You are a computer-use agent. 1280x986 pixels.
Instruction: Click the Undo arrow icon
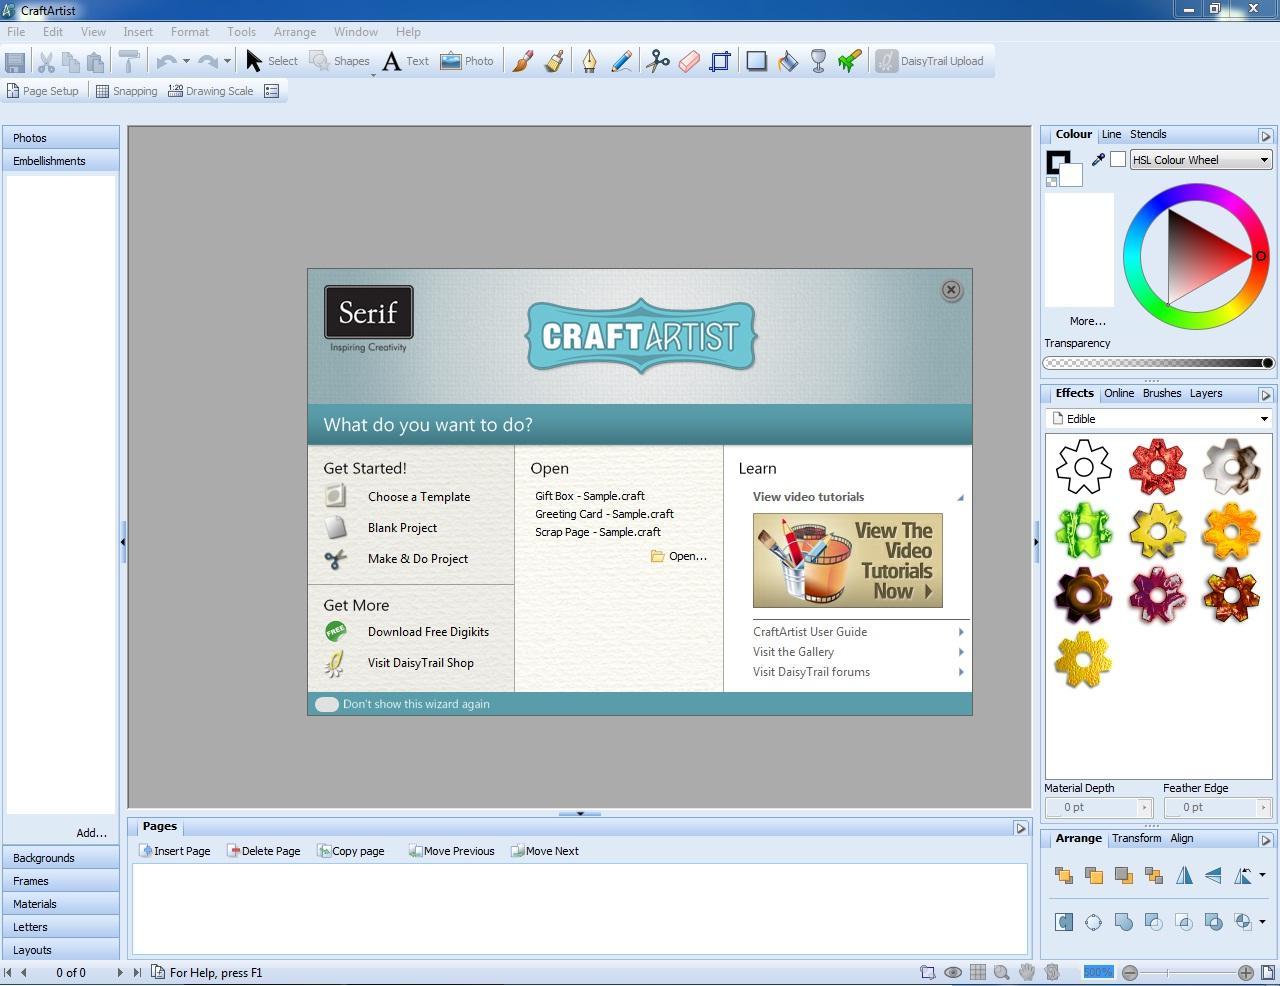[166, 61]
